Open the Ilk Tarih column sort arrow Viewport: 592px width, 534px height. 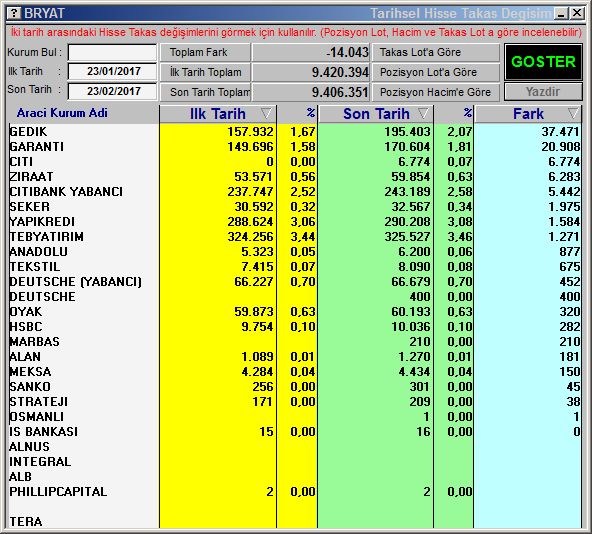coord(266,113)
